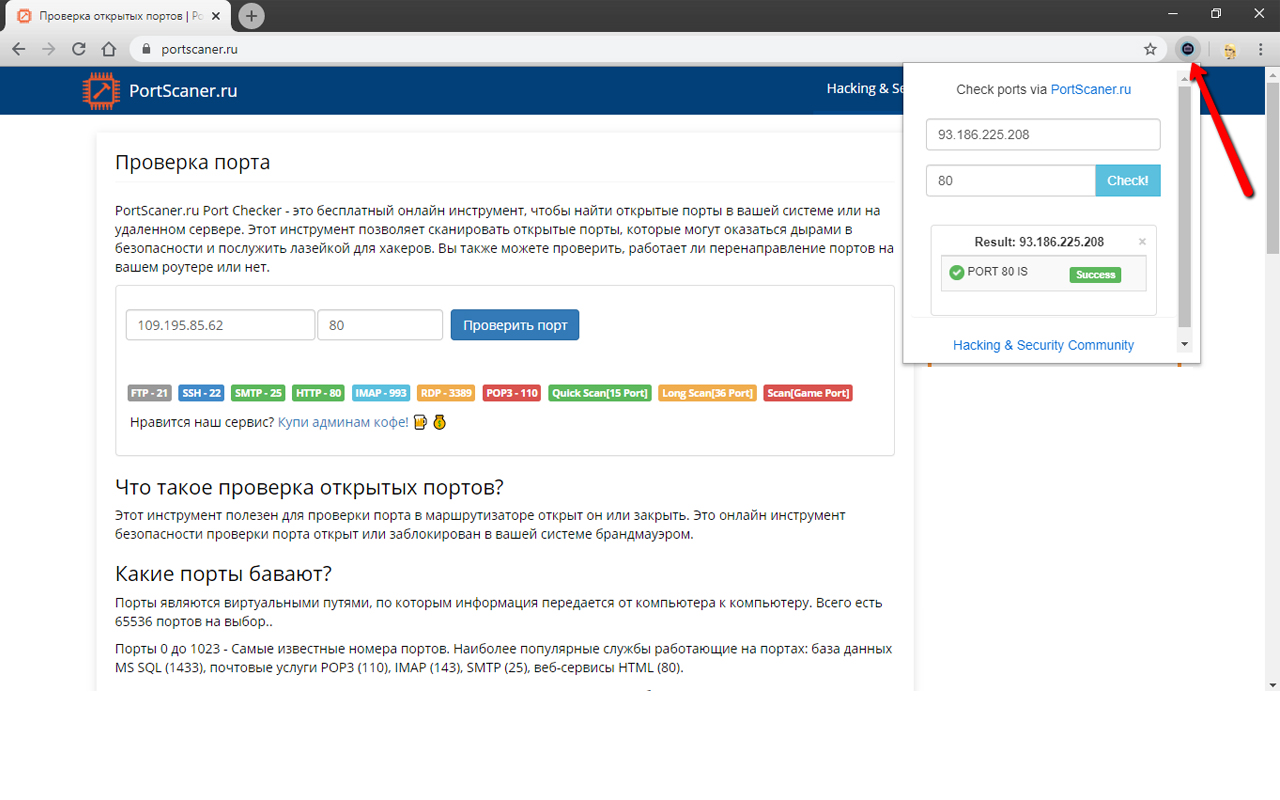
Task: Open the user profile avatar
Action: [1230, 49]
